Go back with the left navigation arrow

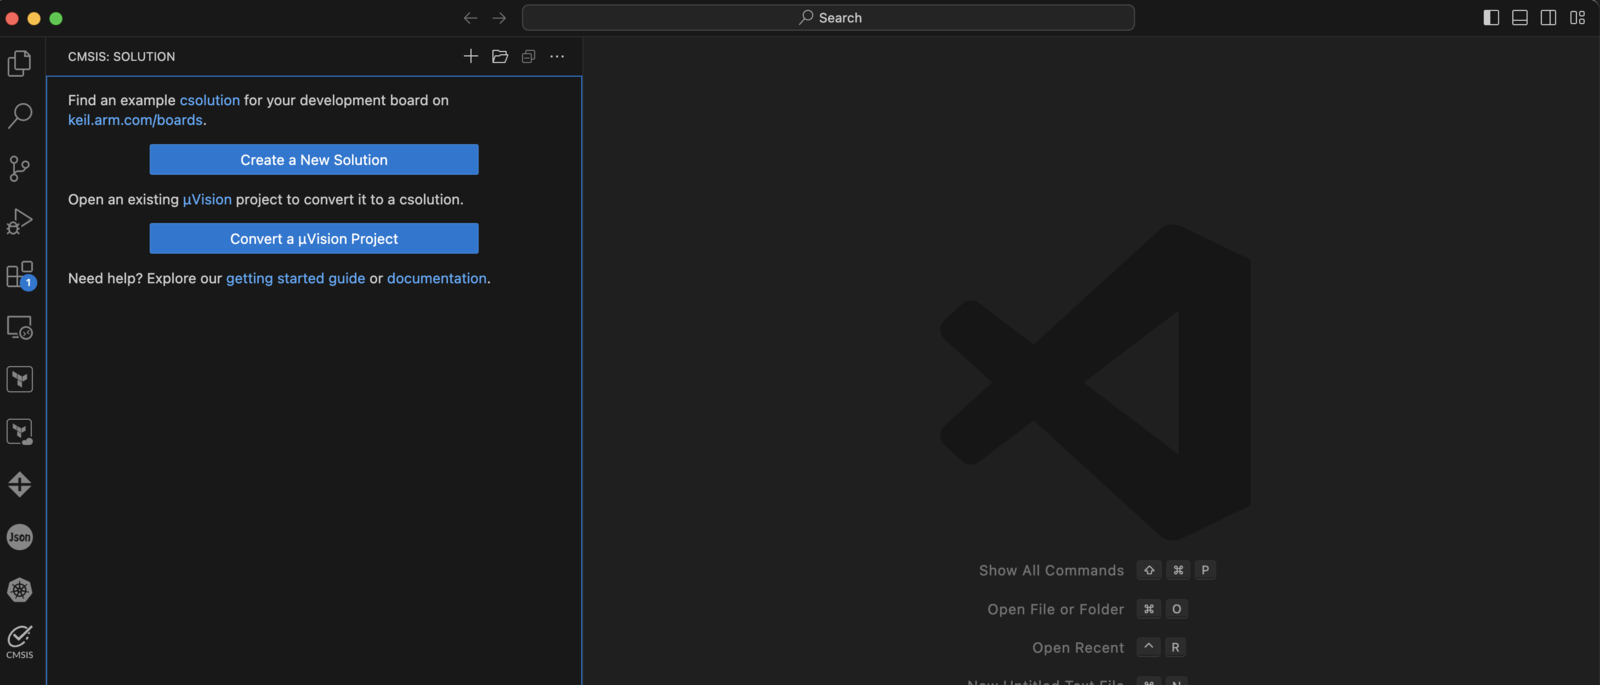470,18
